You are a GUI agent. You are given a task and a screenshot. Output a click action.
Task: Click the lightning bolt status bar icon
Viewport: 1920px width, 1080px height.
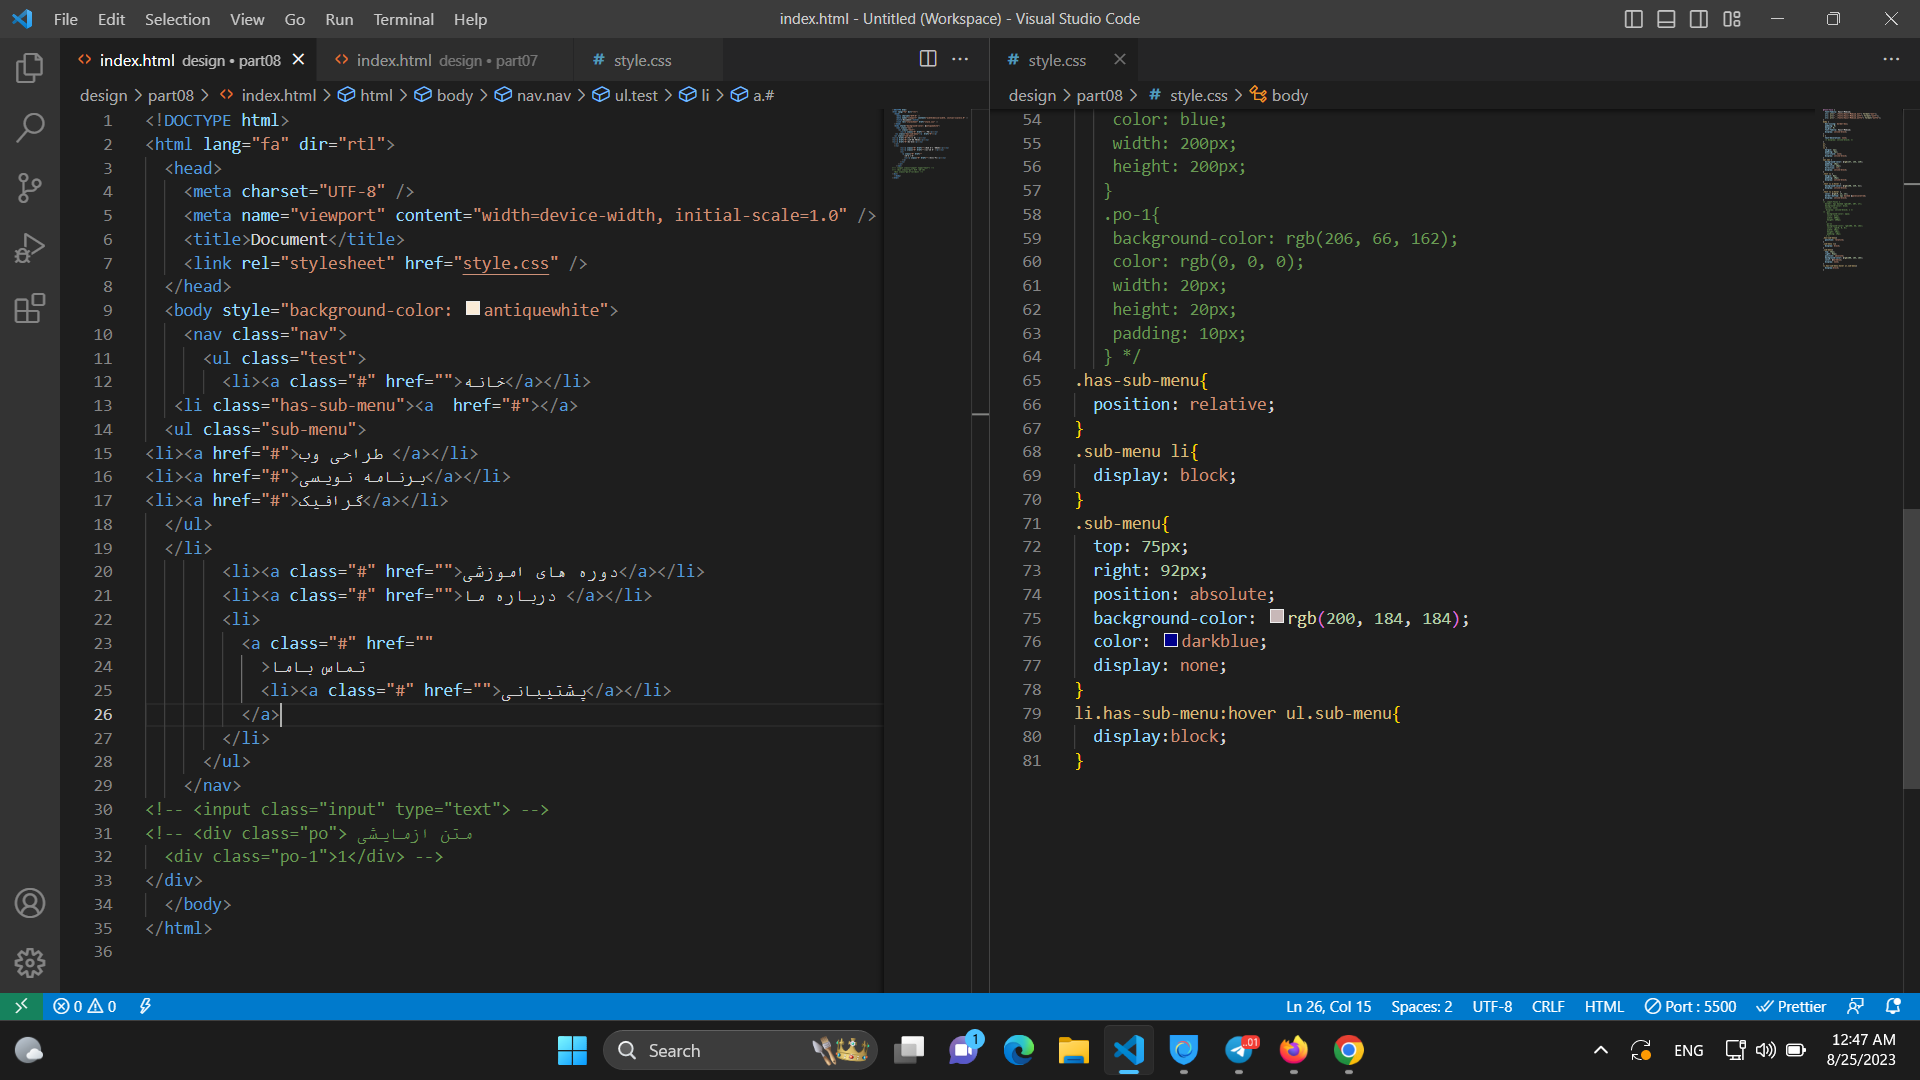point(145,1006)
